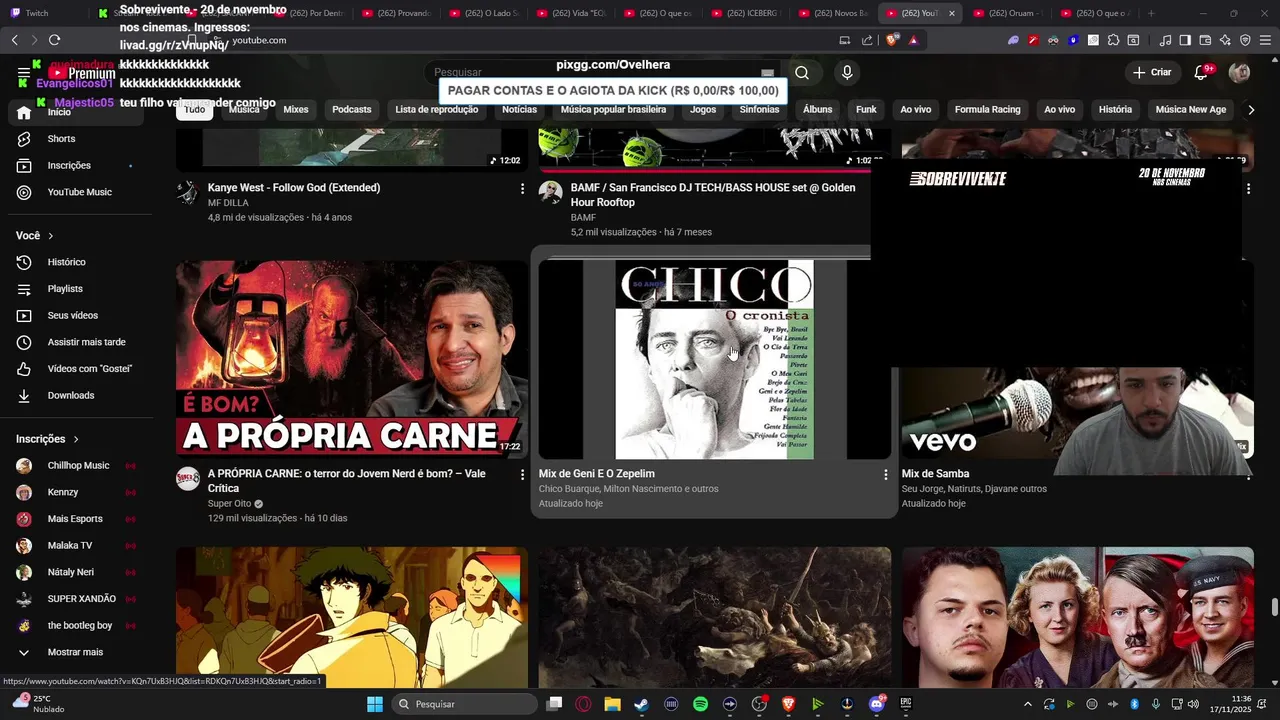Open the Windows Start button
Viewport: 1280px width, 720px height.
tap(375, 704)
